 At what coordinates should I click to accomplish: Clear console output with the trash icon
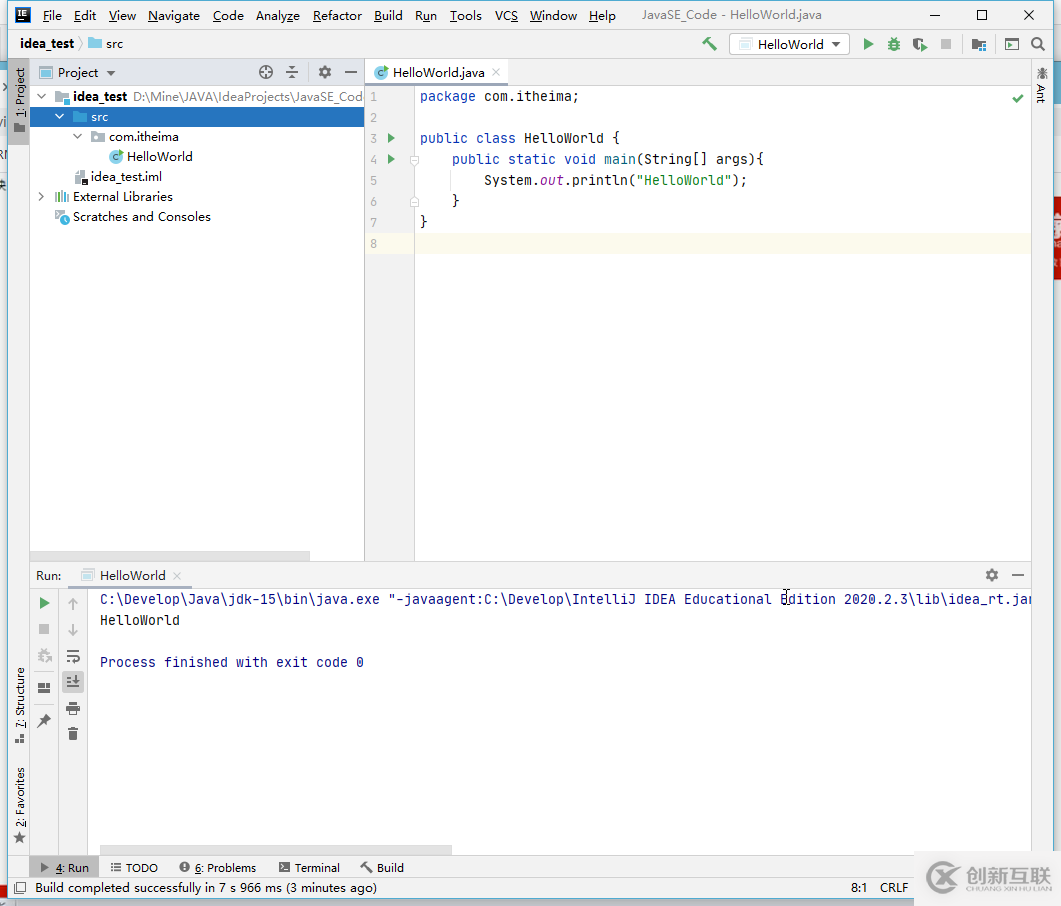point(73,734)
